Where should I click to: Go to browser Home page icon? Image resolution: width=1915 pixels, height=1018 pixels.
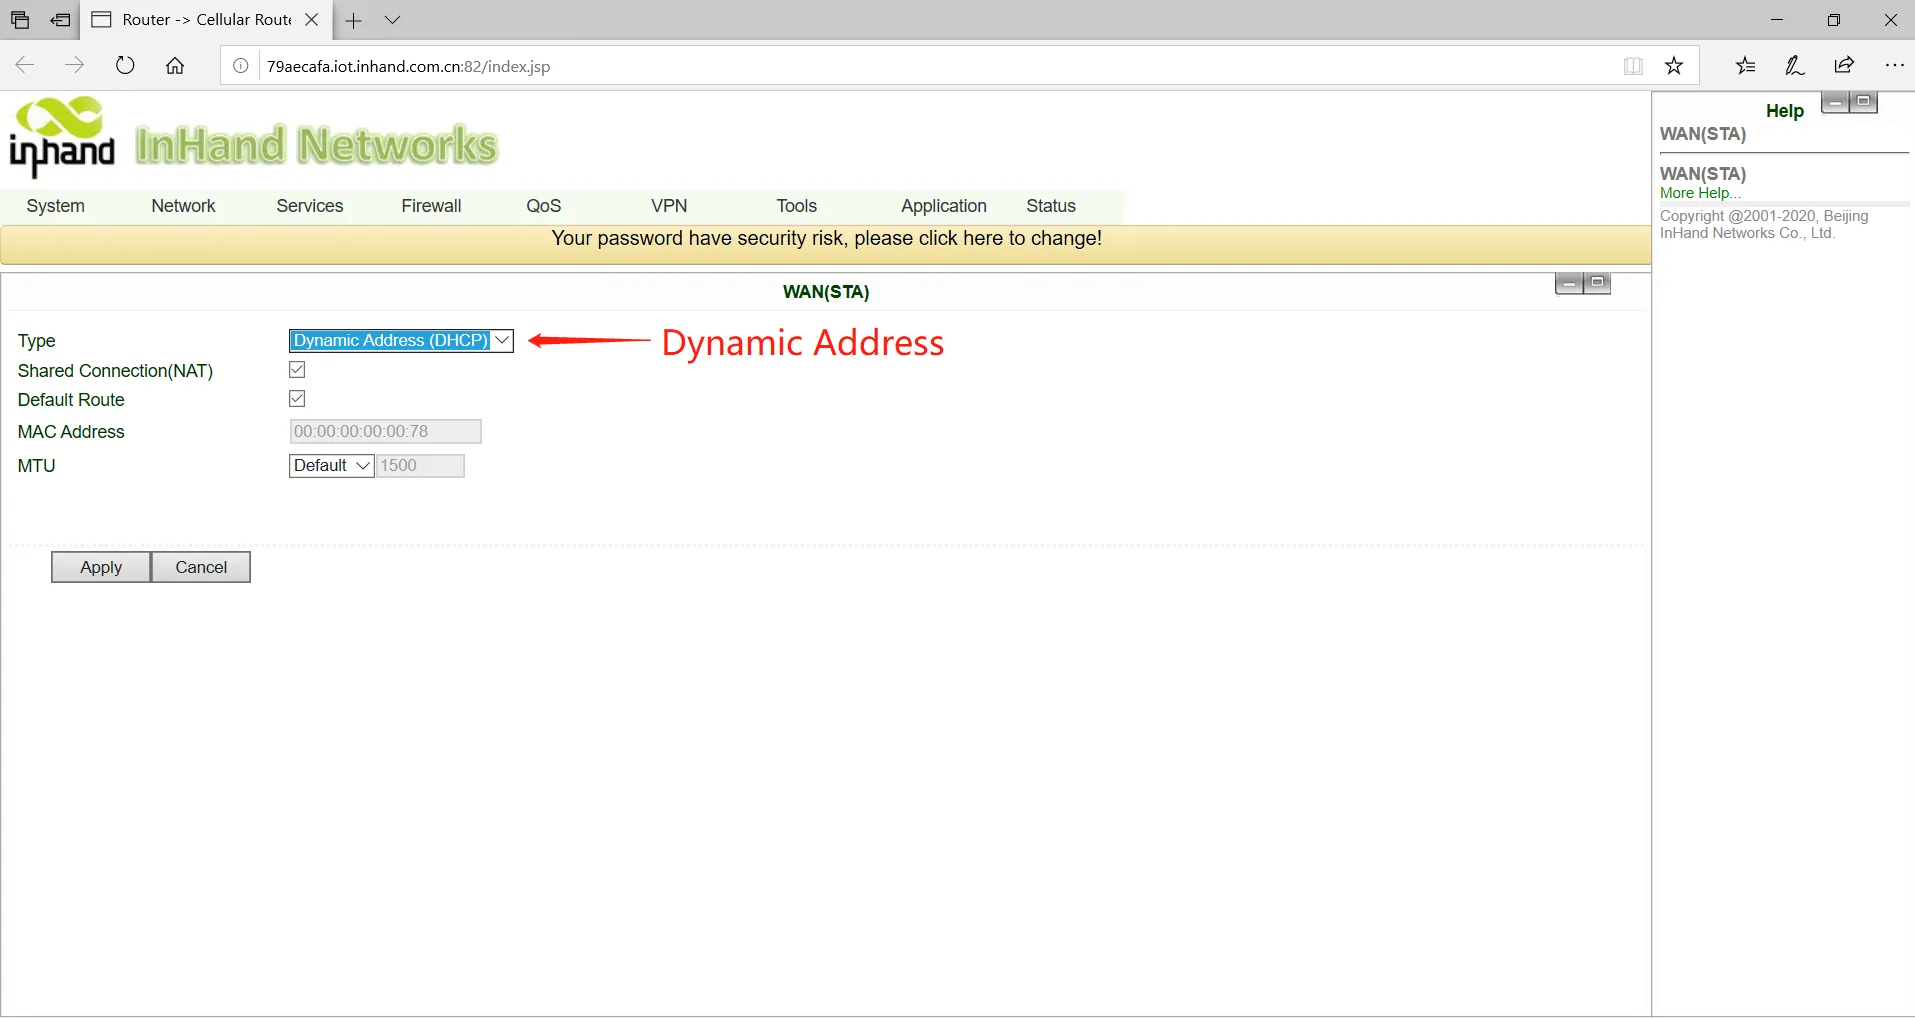[175, 66]
